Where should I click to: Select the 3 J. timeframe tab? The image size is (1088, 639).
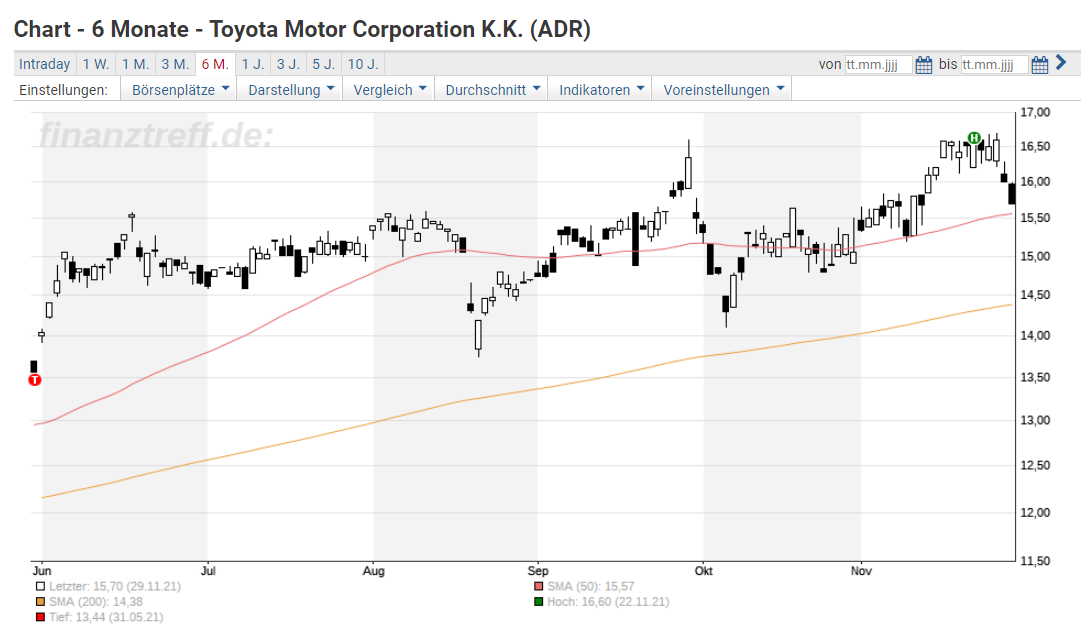coord(288,65)
